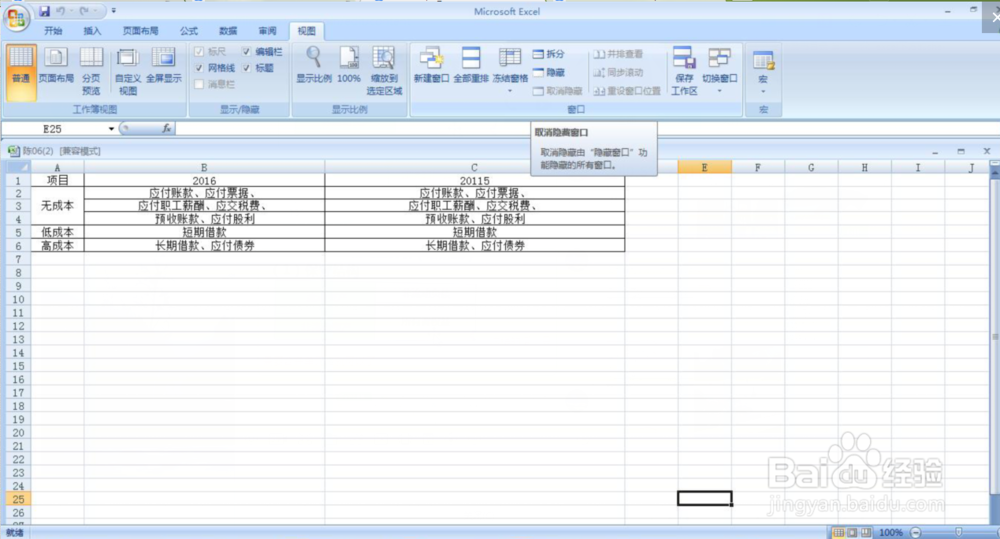Image resolution: width=1000 pixels, height=539 pixels.
Task: Open Macros (宏) dropdown
Action: [x=763, y=72]
